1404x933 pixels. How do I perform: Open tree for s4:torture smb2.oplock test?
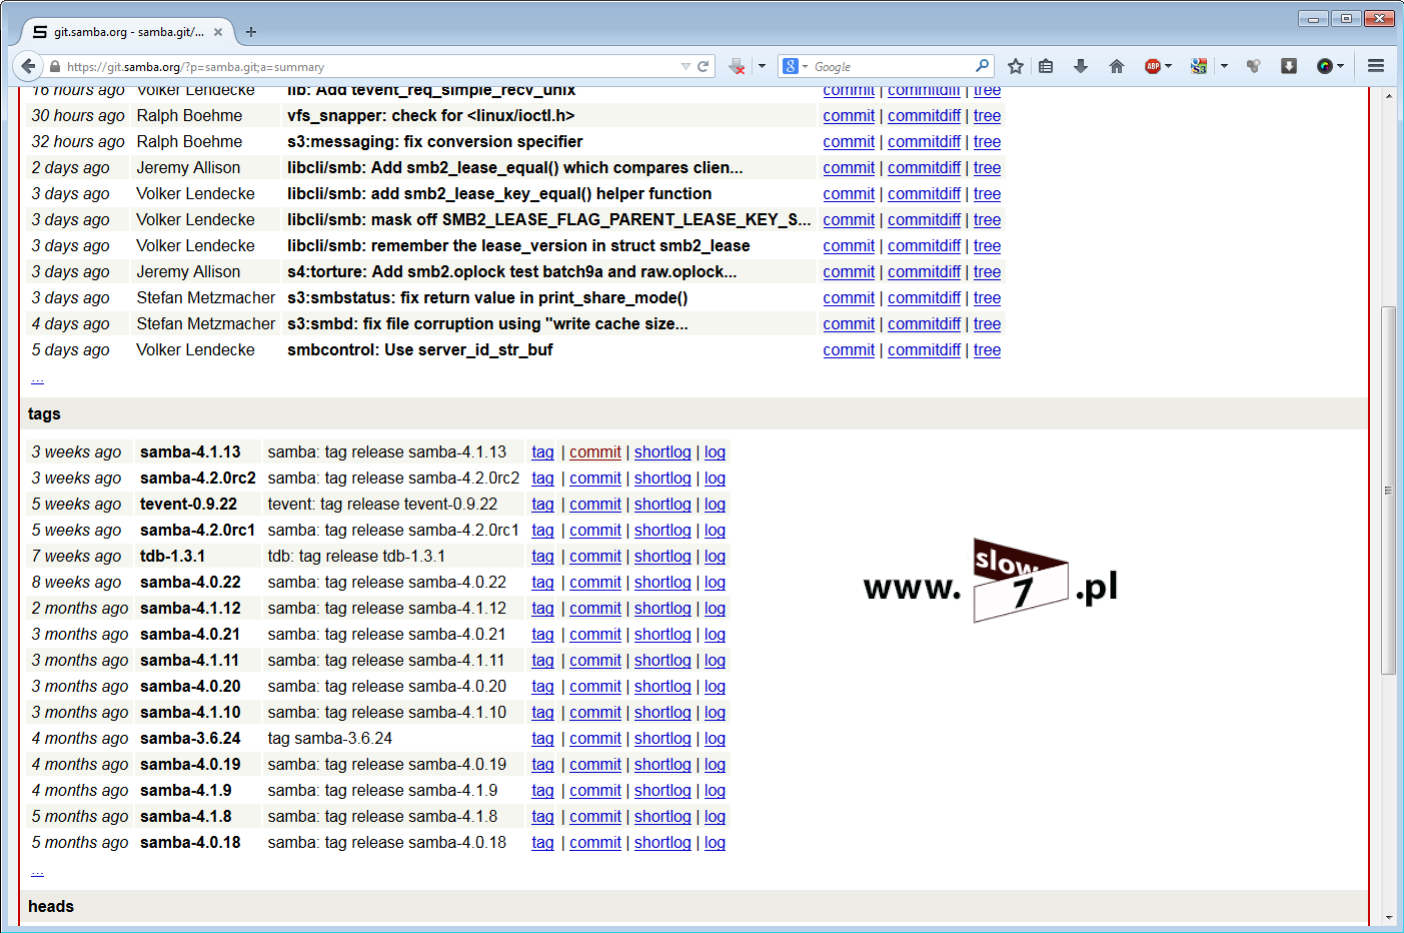tap(987, 272)
